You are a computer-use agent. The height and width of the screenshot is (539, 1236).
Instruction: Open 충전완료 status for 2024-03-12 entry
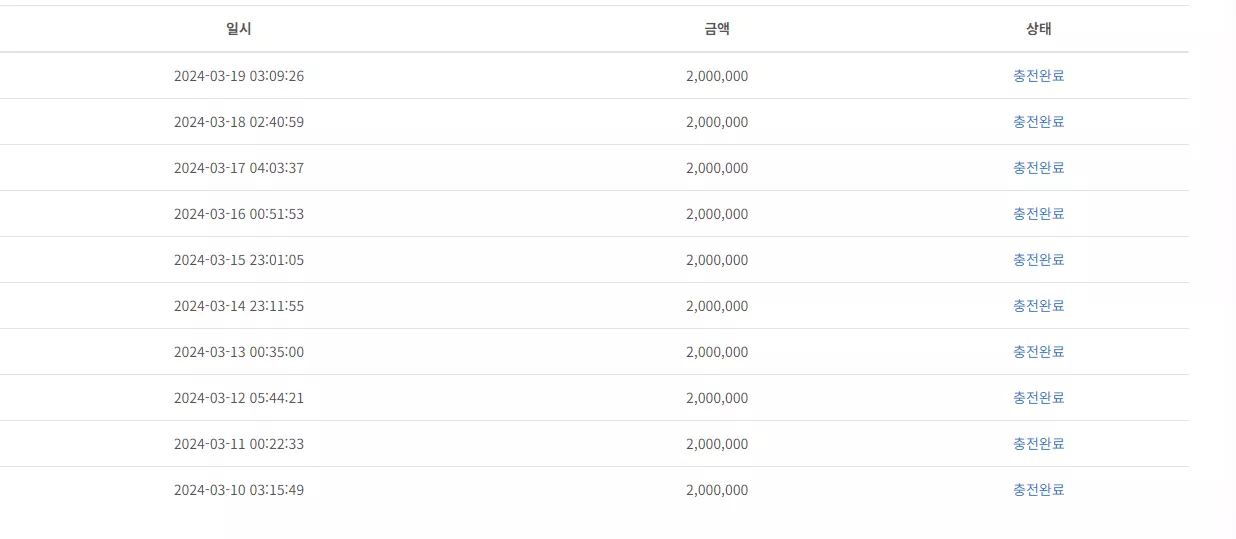click(x=1039, y=398)
